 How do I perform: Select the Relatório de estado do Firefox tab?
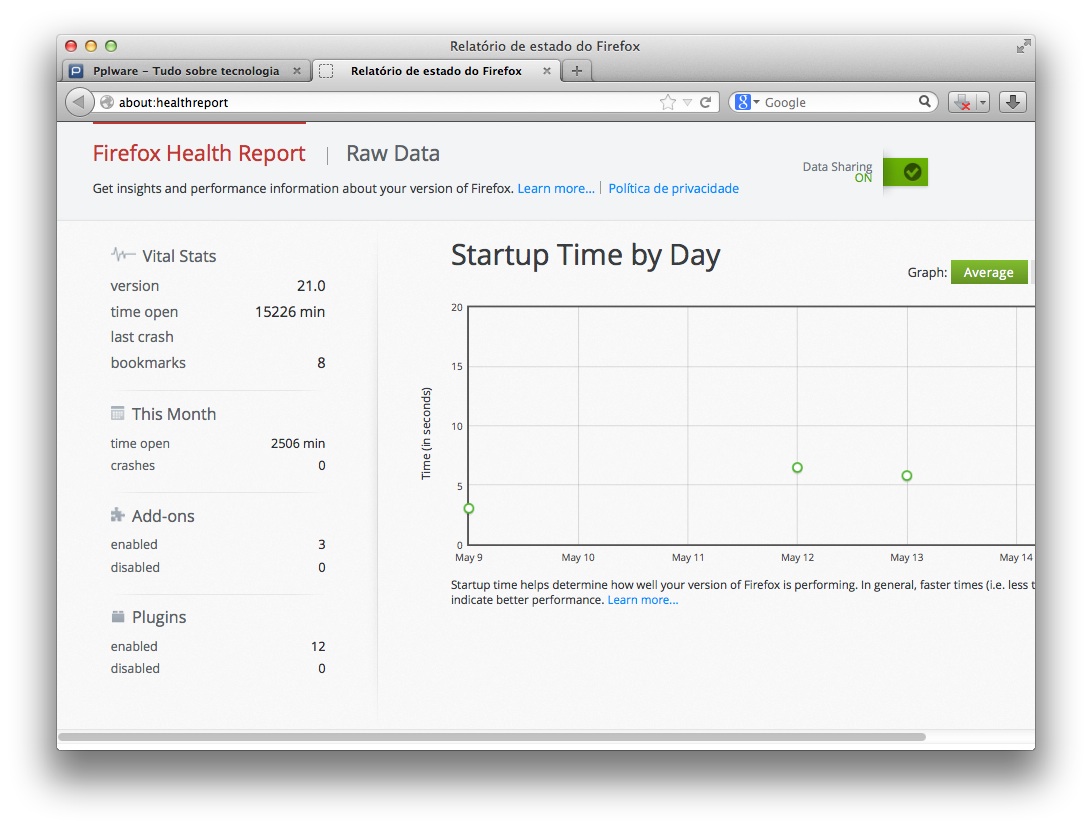click(436, 71)
